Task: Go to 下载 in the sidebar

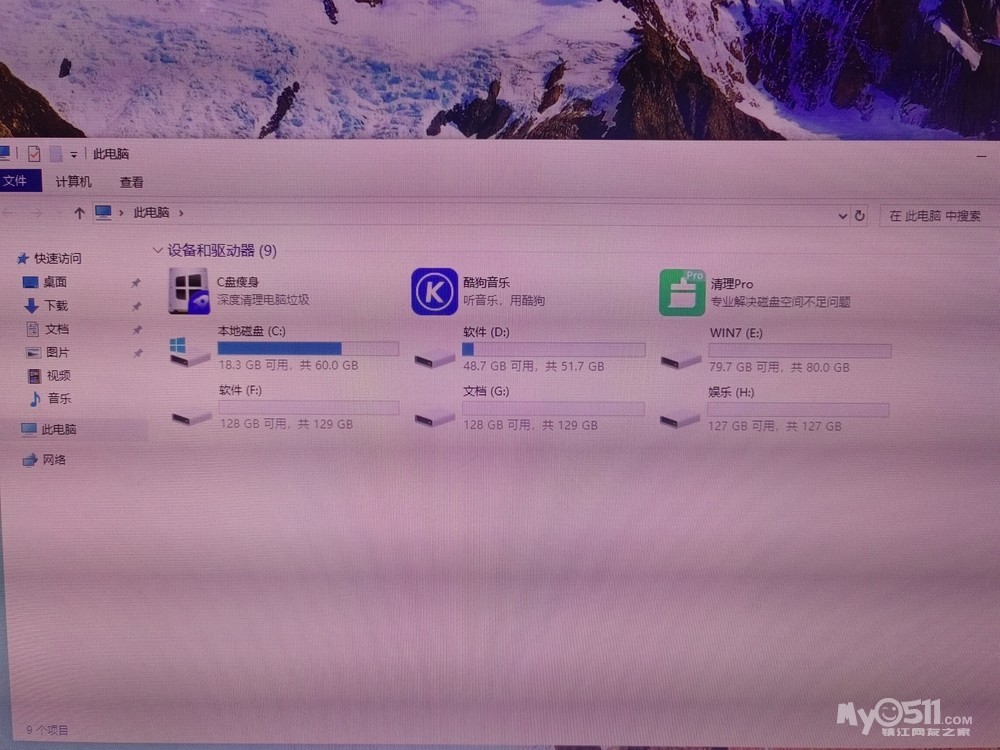Action: (56, 305)
